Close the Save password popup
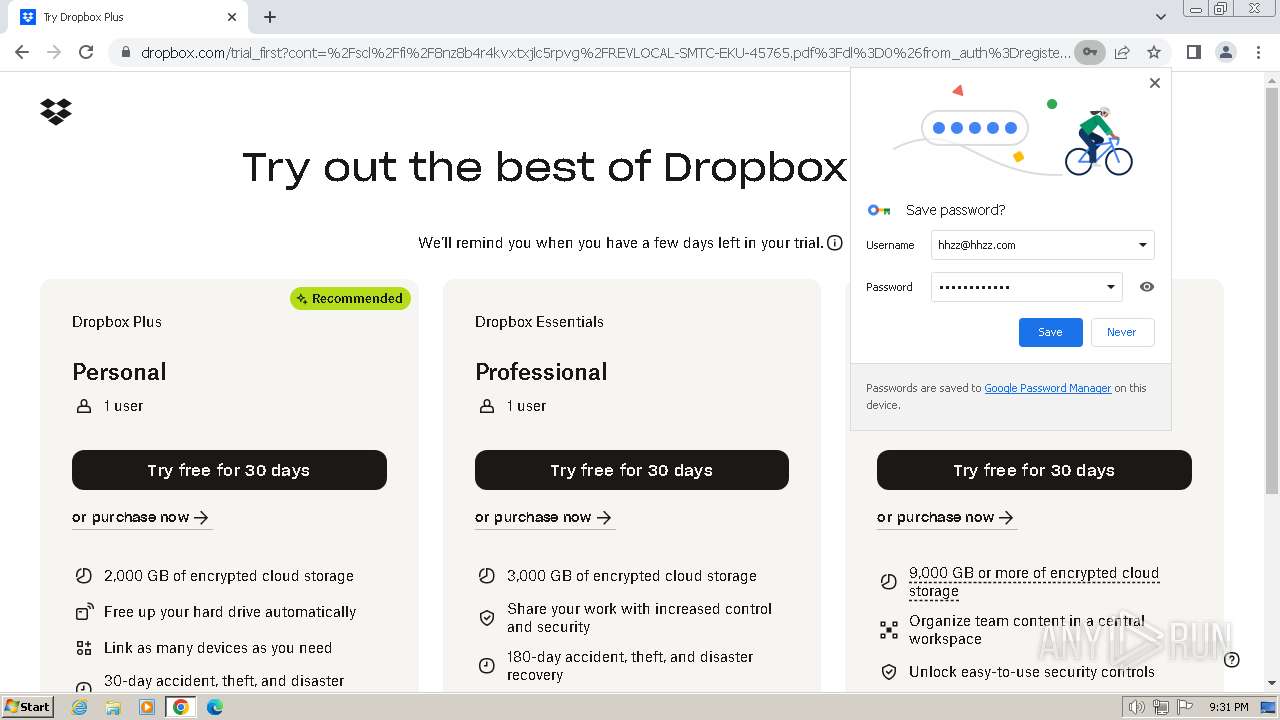Image resolution: width=1280 pixels, height=720 pixels. click(x=1155, y=83)
